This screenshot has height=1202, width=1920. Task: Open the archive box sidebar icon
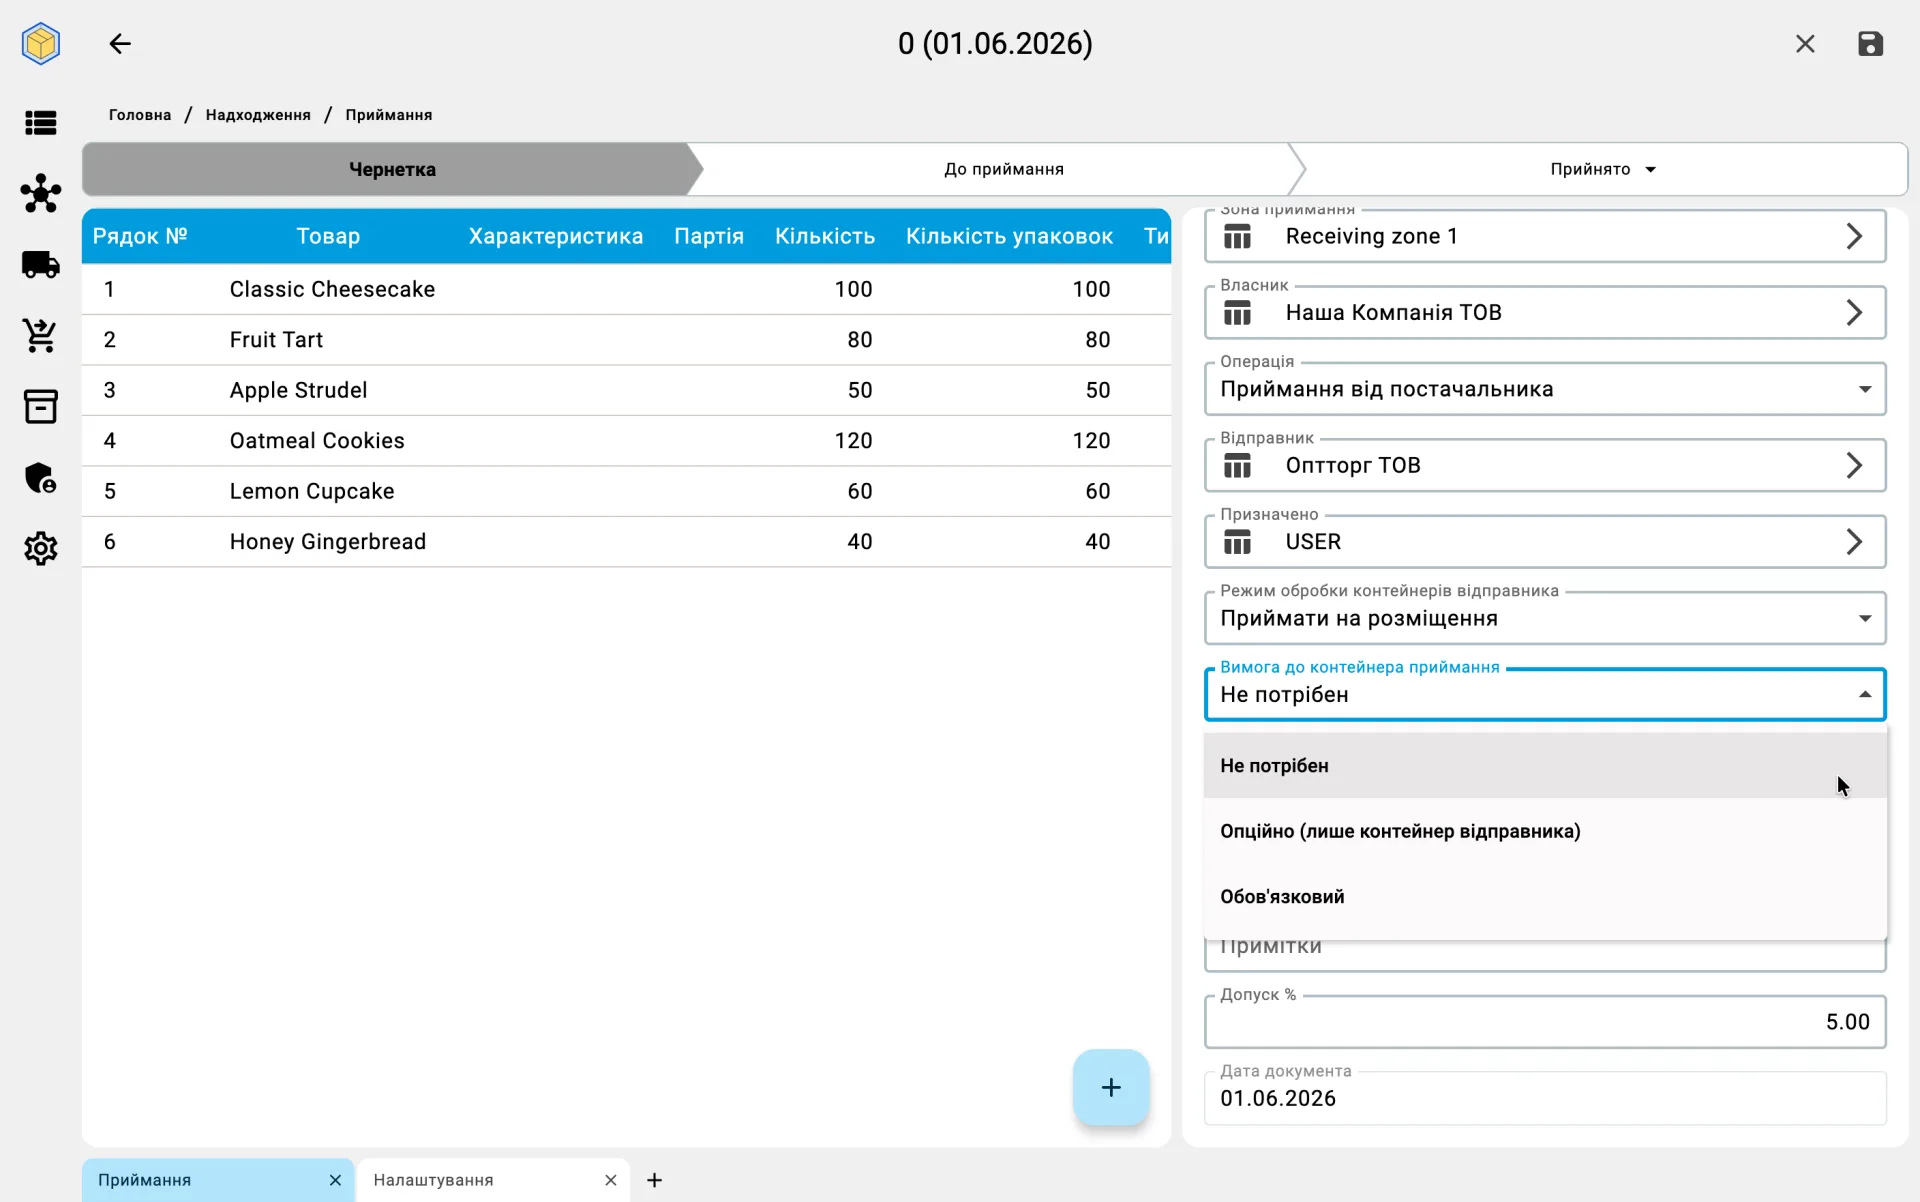pos(41,407)
